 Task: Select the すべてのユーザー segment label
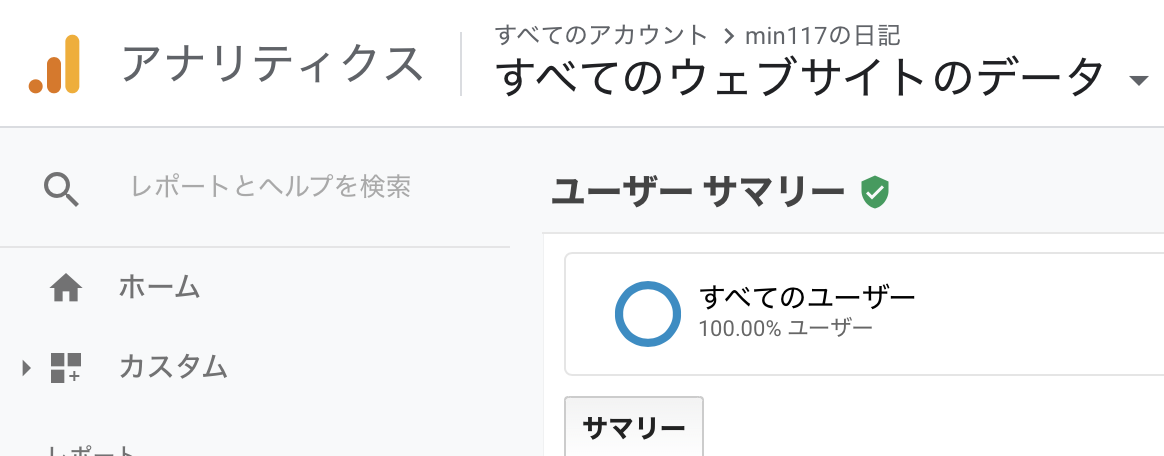pyautogui.click(x=807, y=298)
